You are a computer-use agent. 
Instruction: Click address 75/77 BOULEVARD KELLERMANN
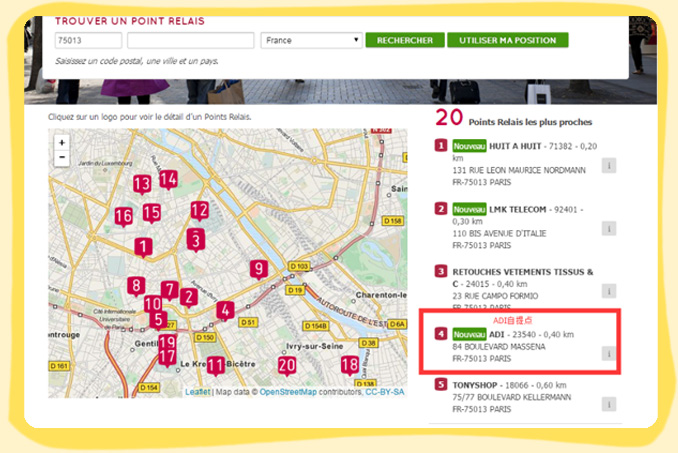coord(512,397)
